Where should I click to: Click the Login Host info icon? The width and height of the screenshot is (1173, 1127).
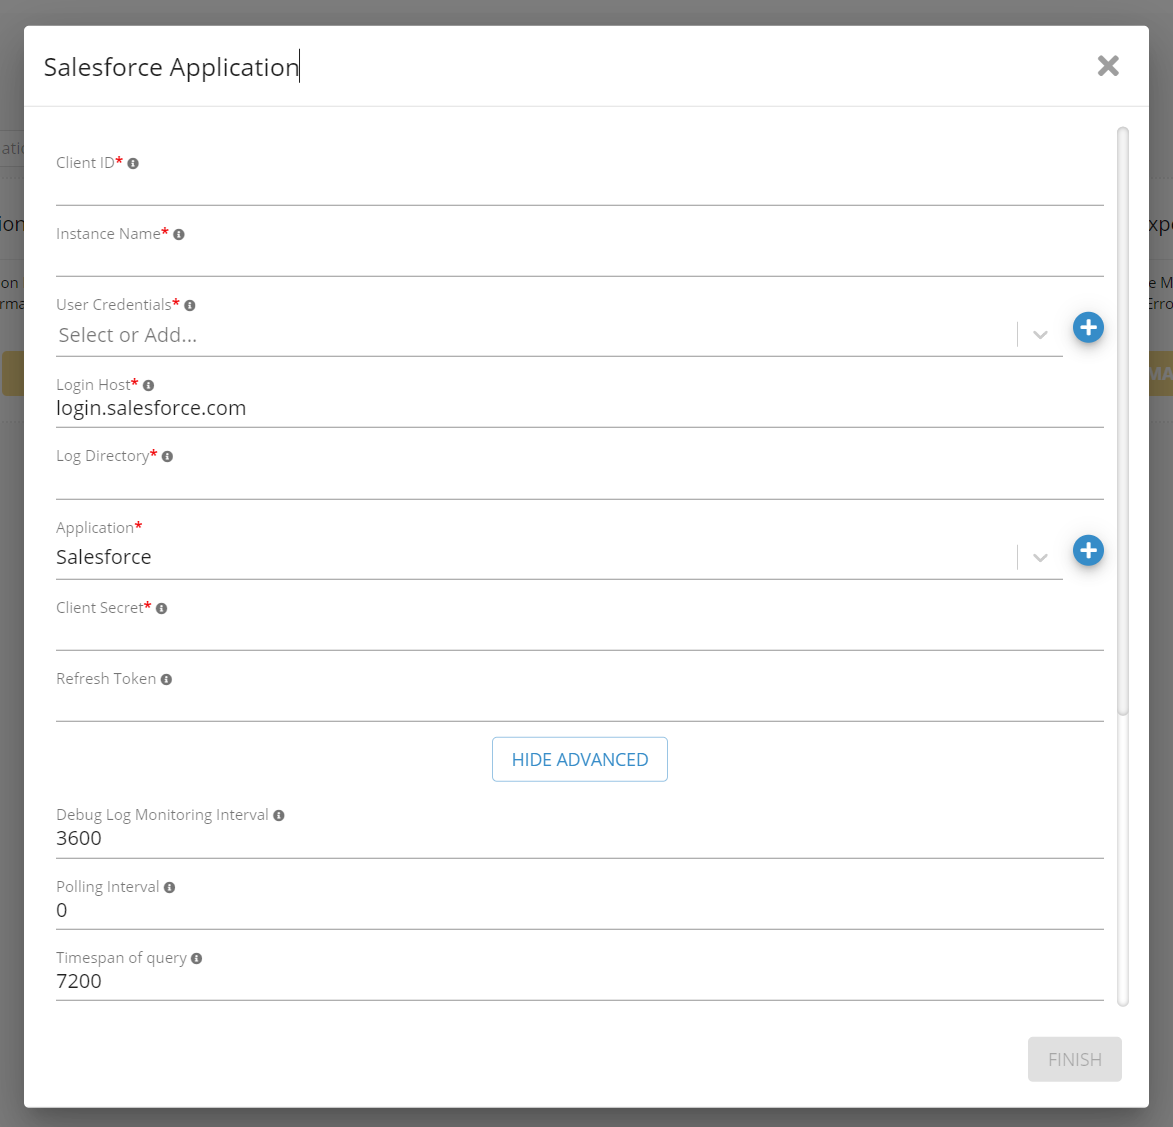(x=147, y=384)
